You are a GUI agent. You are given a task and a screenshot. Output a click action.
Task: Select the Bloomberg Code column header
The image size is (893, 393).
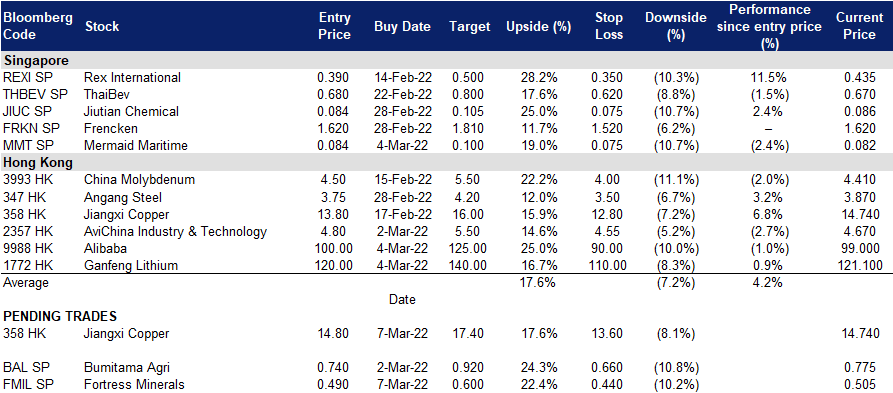(38, 26)
